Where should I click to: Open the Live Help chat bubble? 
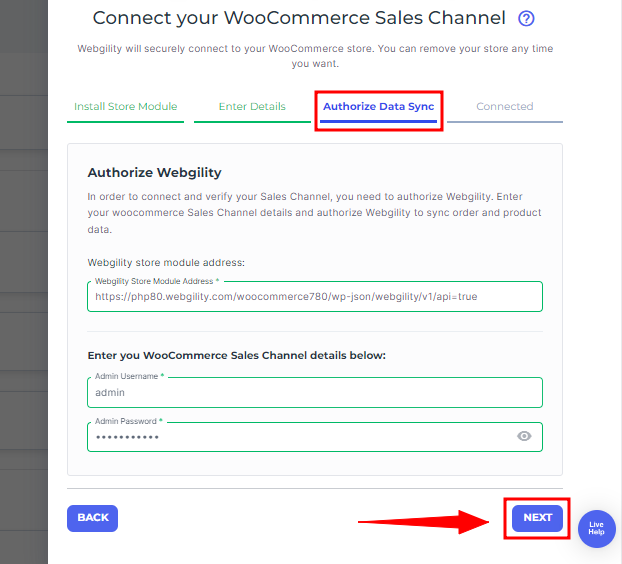click(x=596, y=528)
